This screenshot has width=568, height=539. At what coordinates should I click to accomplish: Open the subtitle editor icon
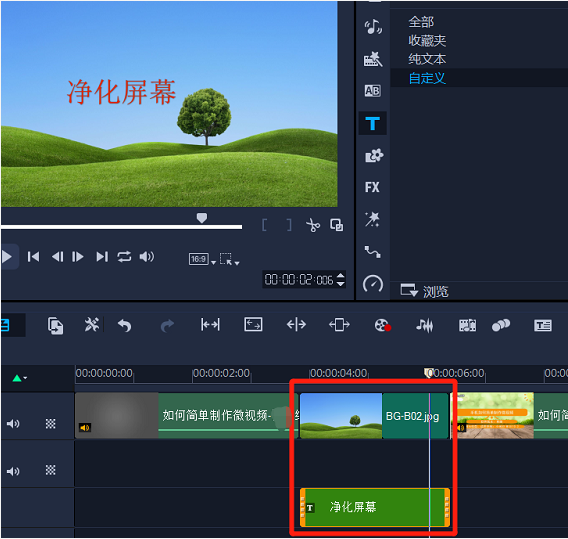coord(543,325)
